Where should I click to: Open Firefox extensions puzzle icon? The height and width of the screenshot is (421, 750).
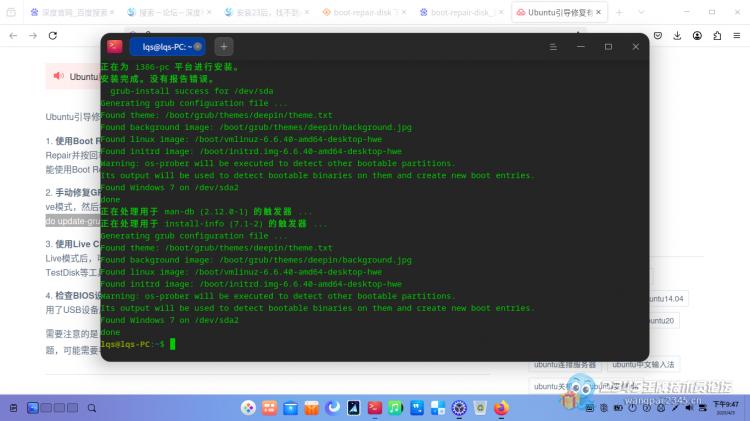717,35
